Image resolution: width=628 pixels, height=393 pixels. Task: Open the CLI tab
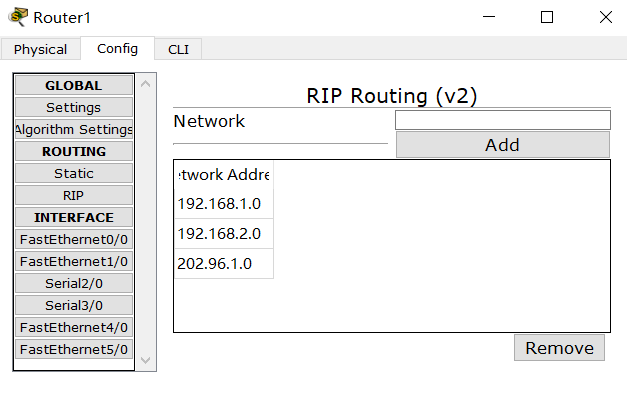coord(178,49)
